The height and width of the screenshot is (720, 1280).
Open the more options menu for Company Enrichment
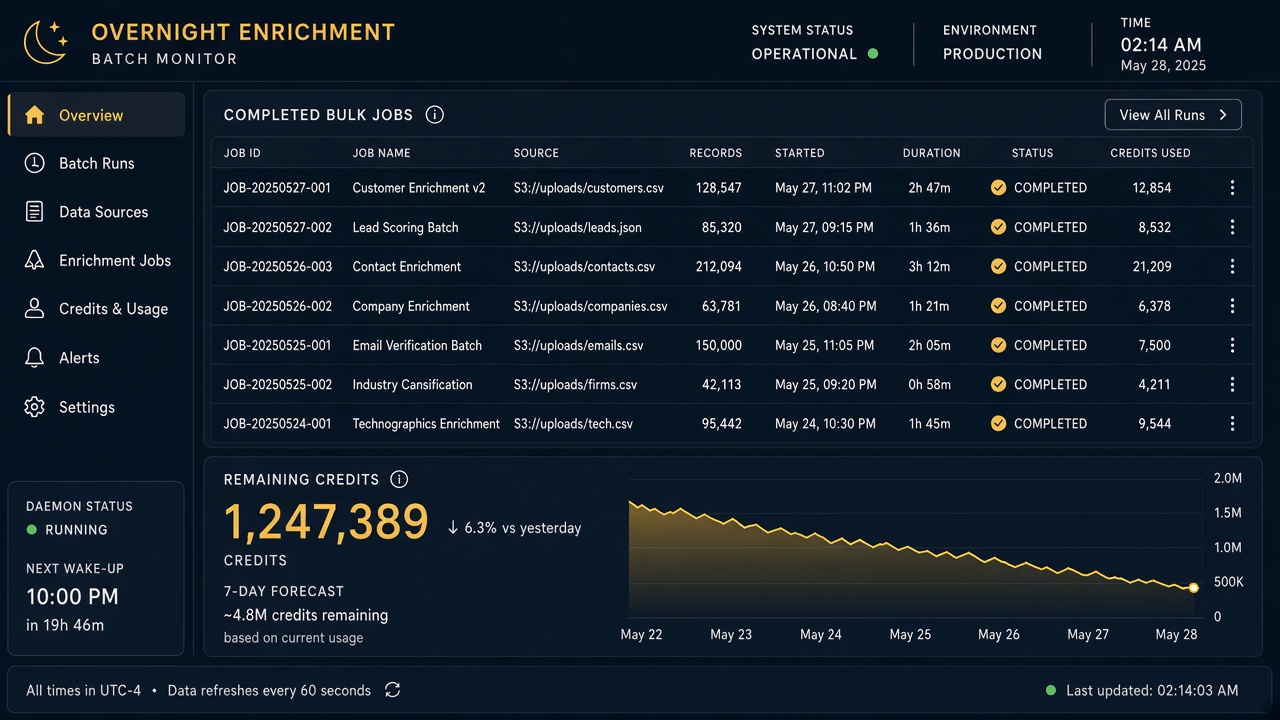pyautogui.click(x=1232, y=306)
